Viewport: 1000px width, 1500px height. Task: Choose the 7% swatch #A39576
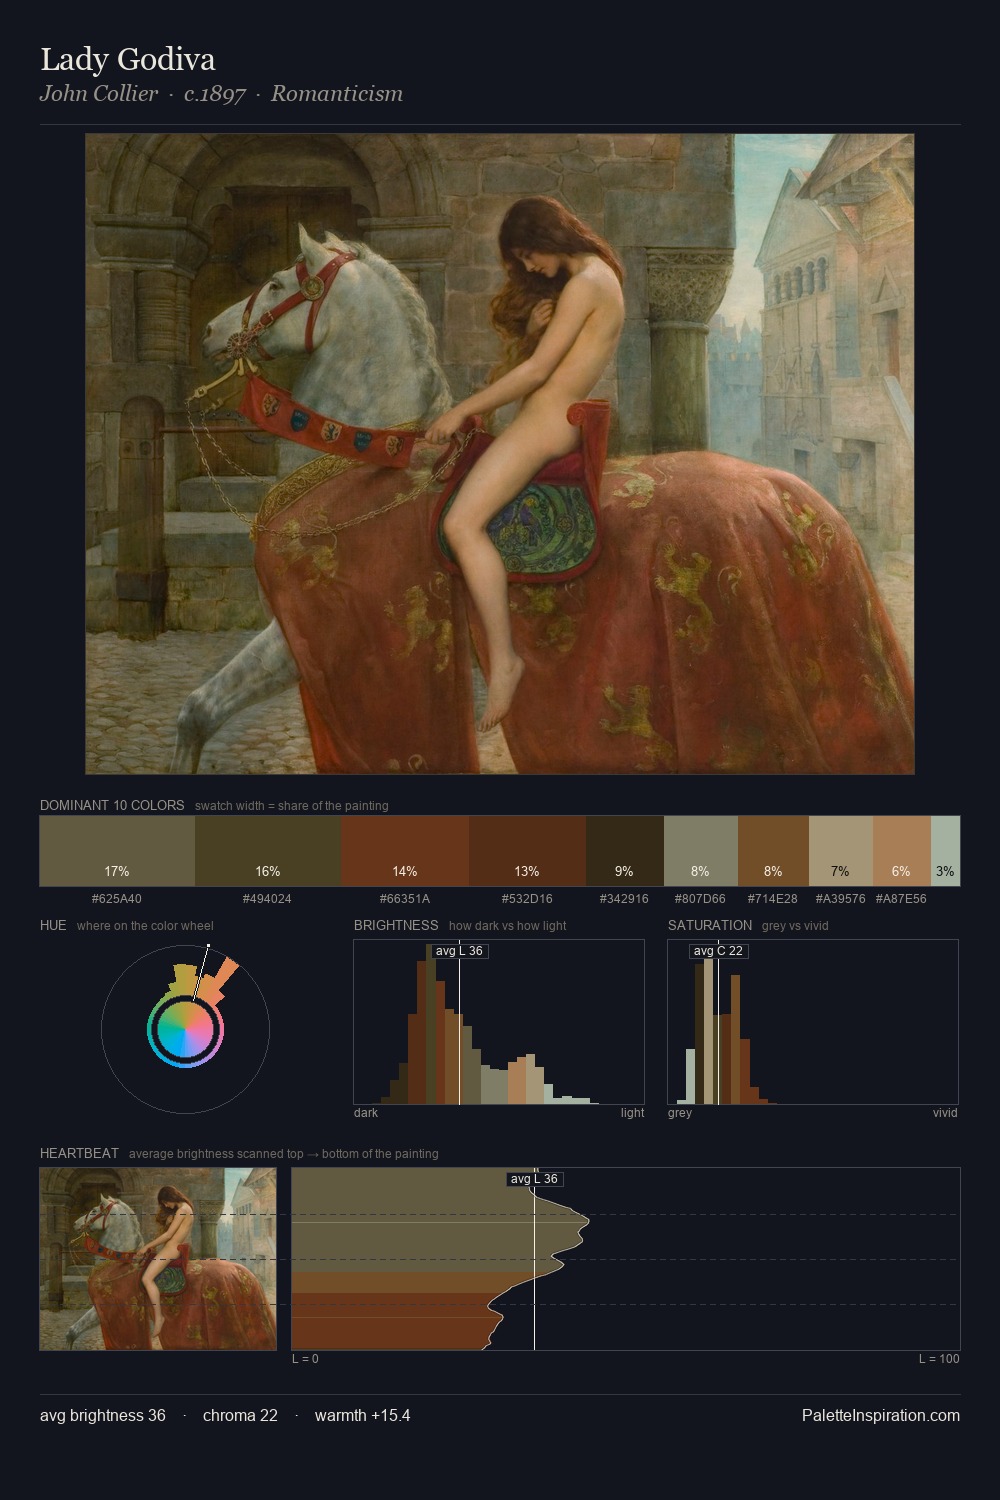tap(841, 851)
